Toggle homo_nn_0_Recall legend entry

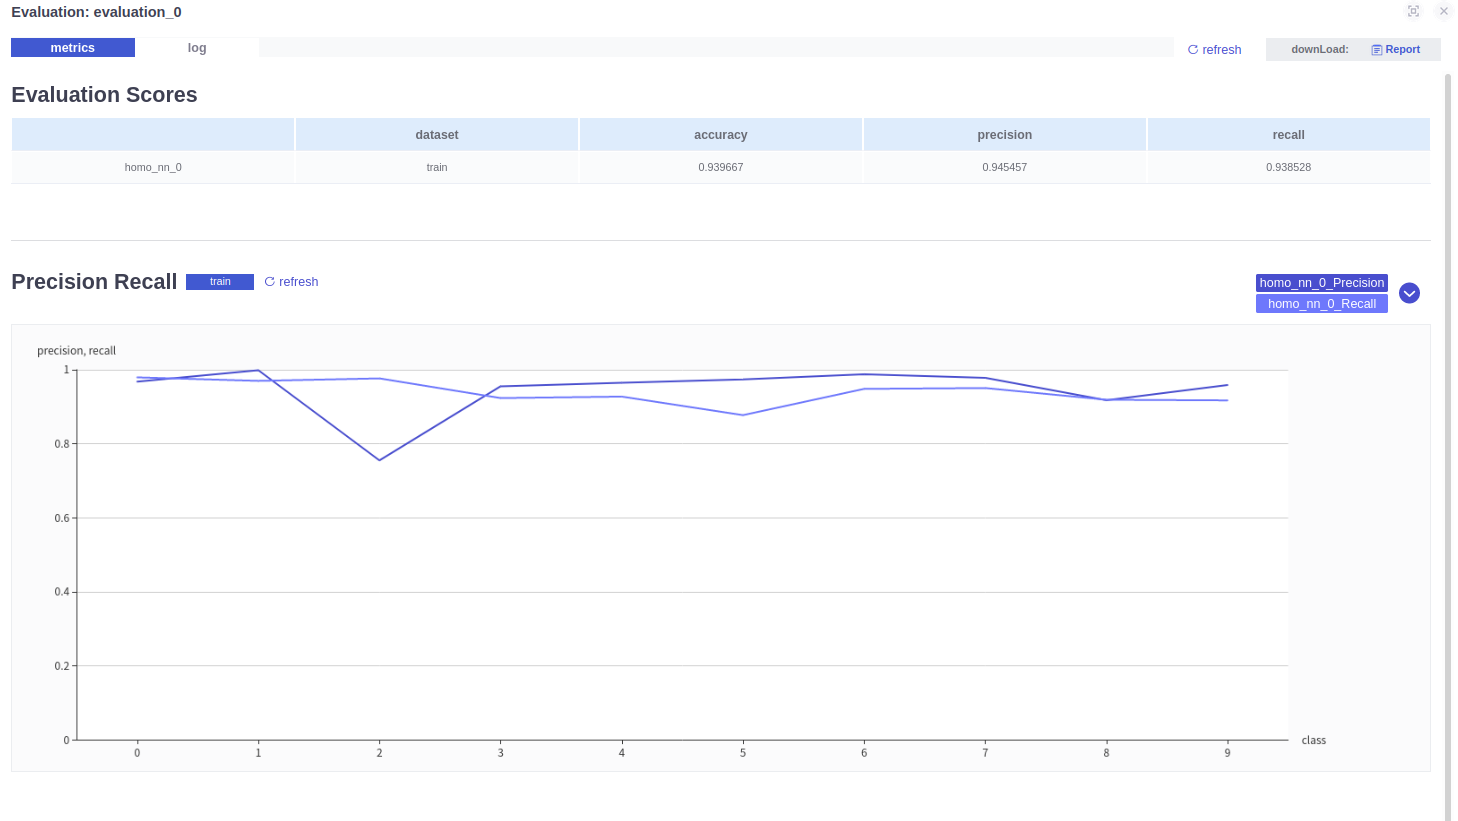[1321, 304]
